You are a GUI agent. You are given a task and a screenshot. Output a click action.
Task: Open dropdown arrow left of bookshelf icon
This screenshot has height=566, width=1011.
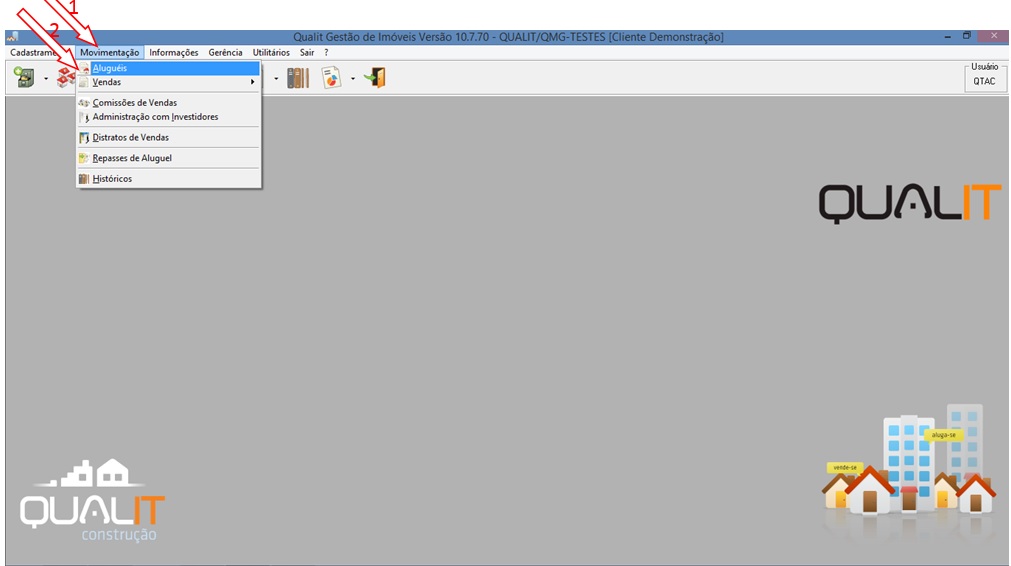(x=276, y=79)
